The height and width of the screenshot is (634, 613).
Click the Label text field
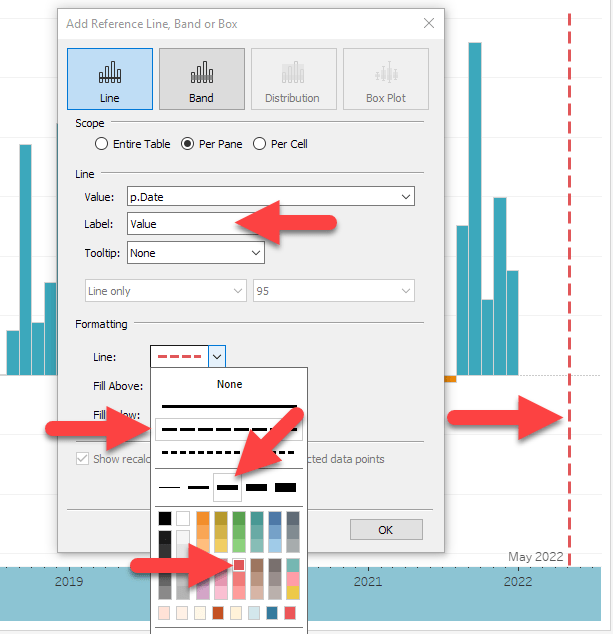click(180, 225)
